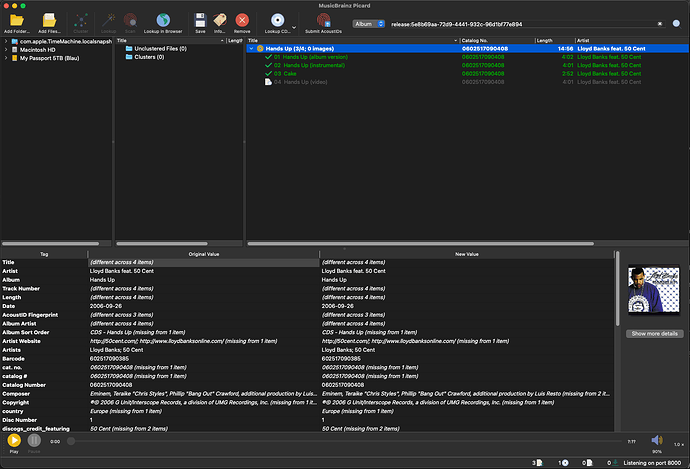The width and height of the screenshot is (690, 469).
Task: Click the file browser pane horizontal scrollbar
Action: 51,243
